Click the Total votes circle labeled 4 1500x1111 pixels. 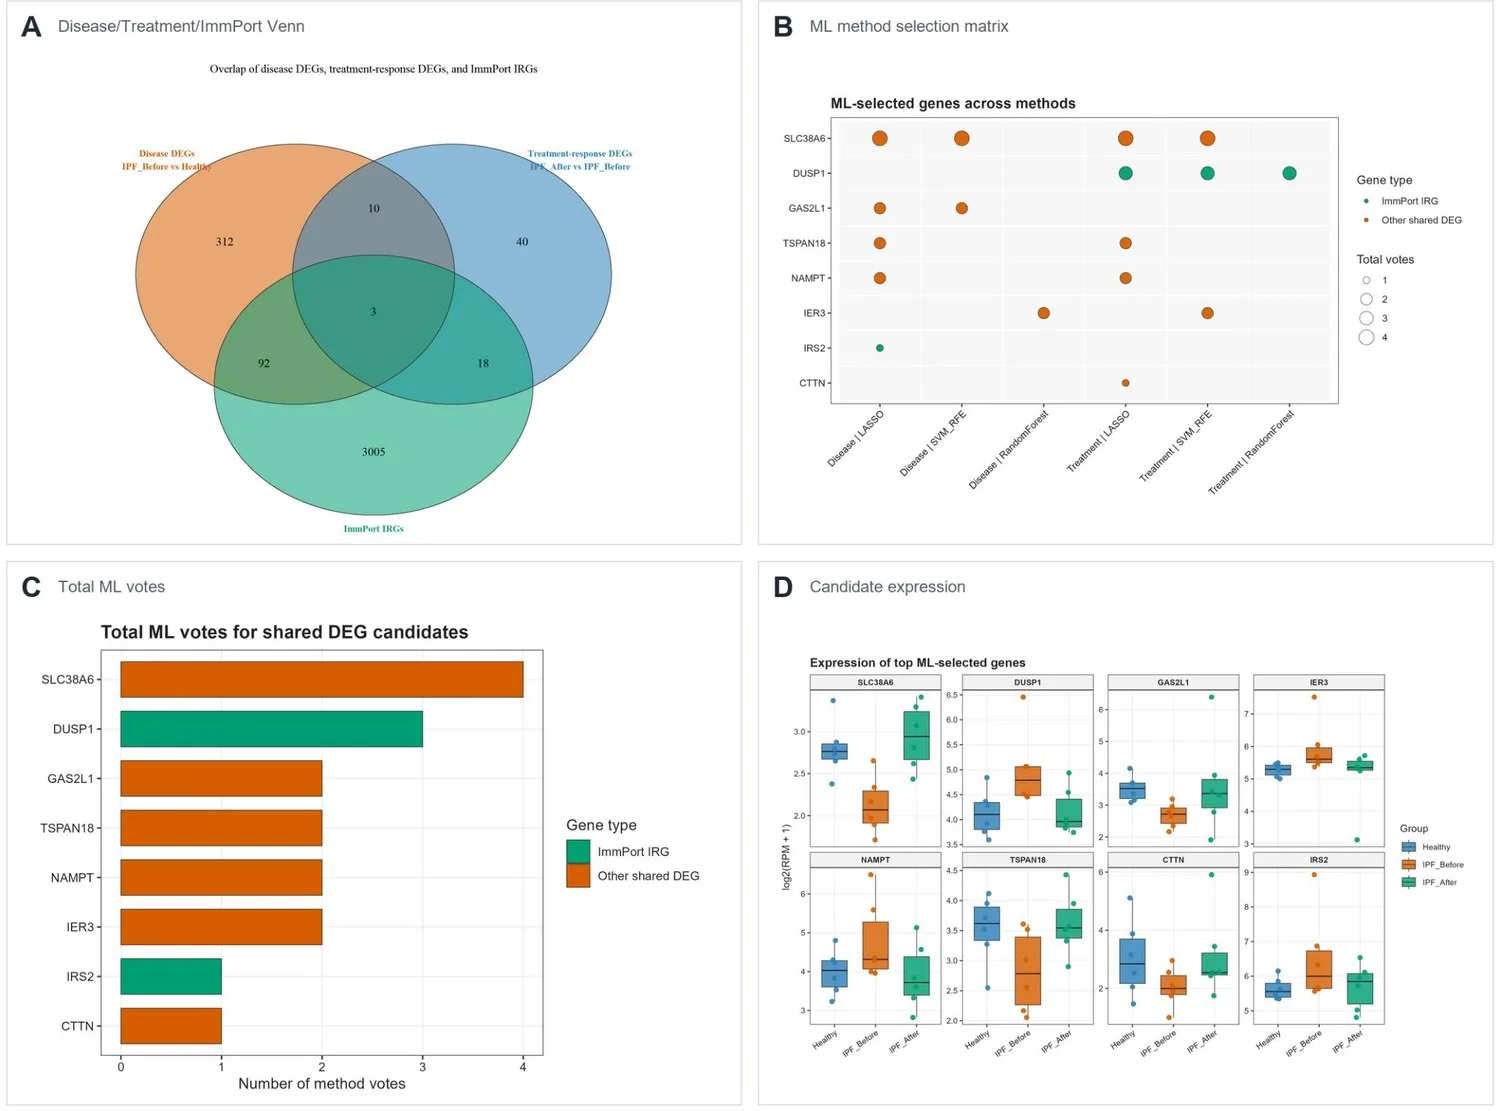point(1366,337)
